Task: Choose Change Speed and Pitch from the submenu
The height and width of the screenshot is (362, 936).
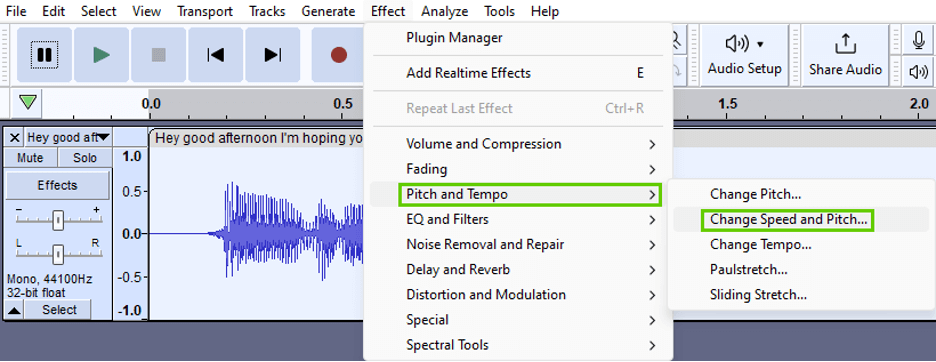Action: 788,220
